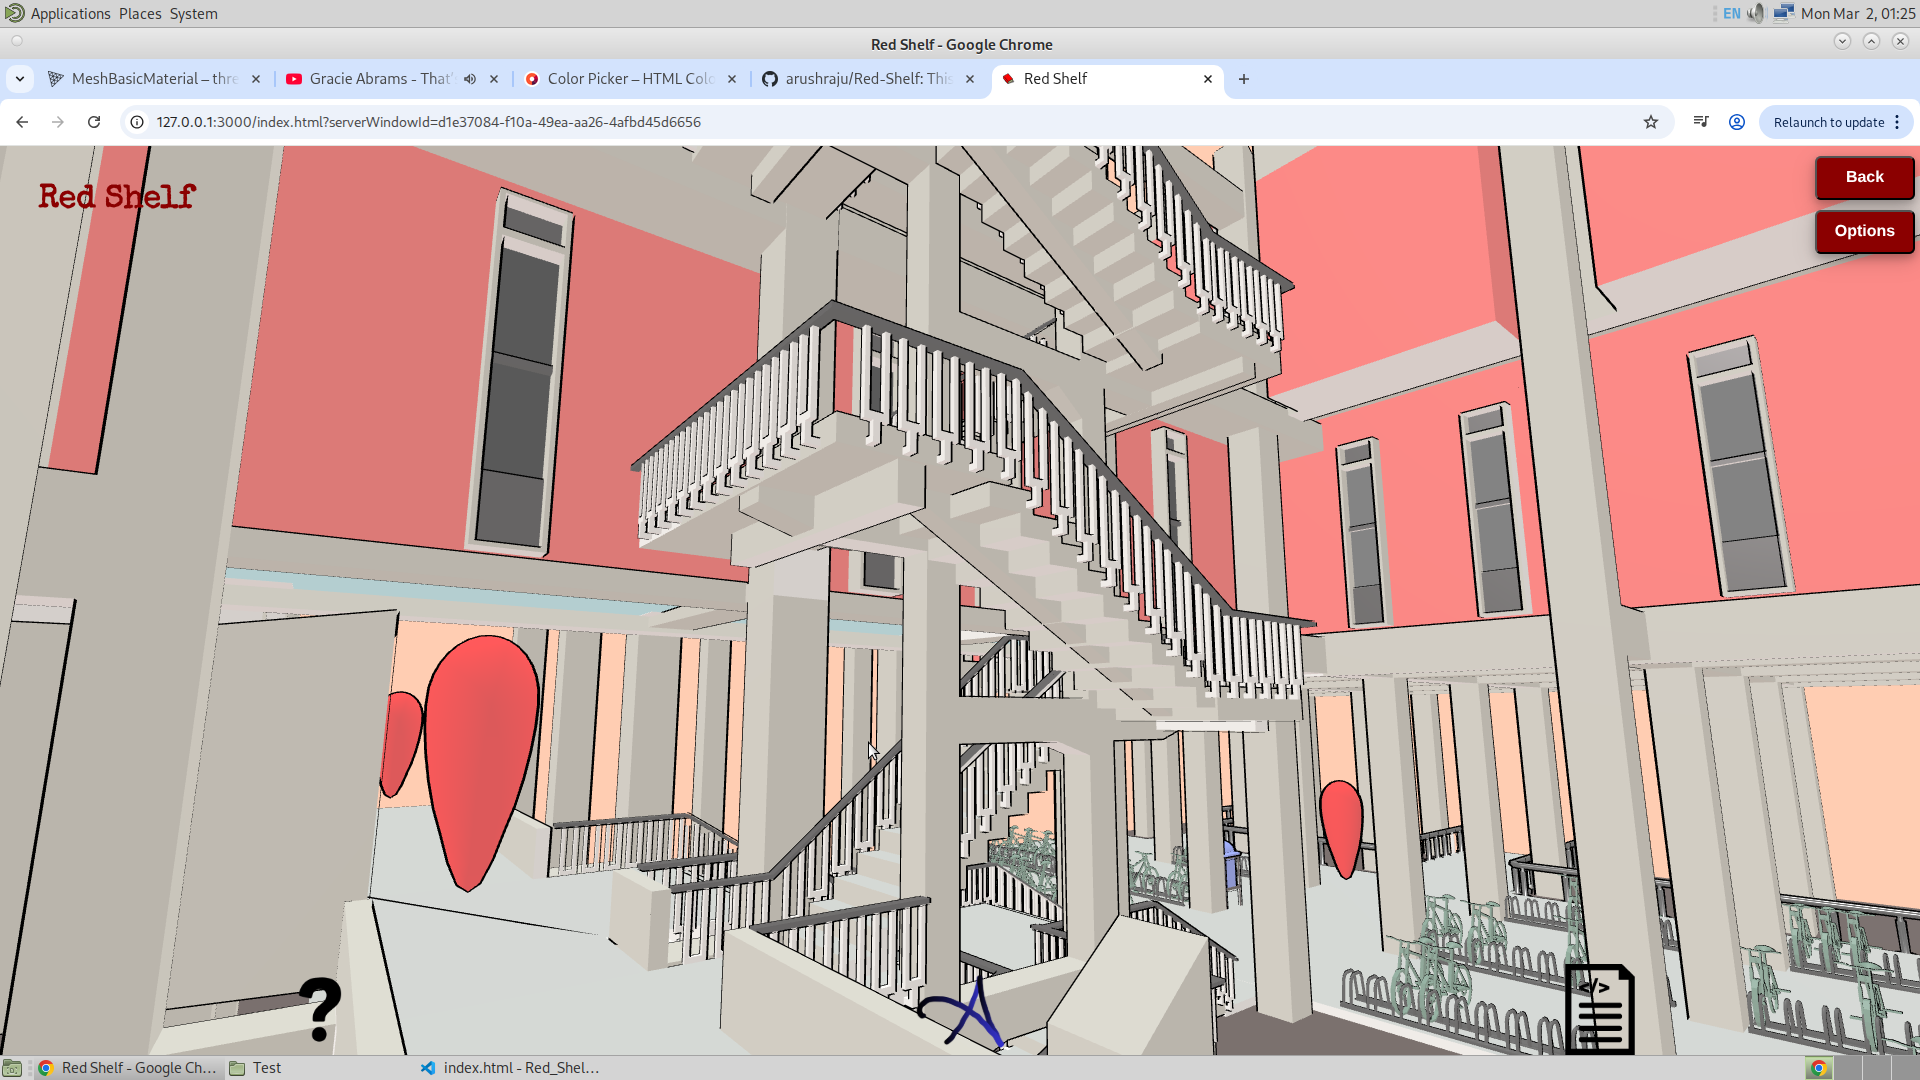Open Chrome three-dot menu
This screenshot has width=1920, height=1080.
coord(1897,122)
